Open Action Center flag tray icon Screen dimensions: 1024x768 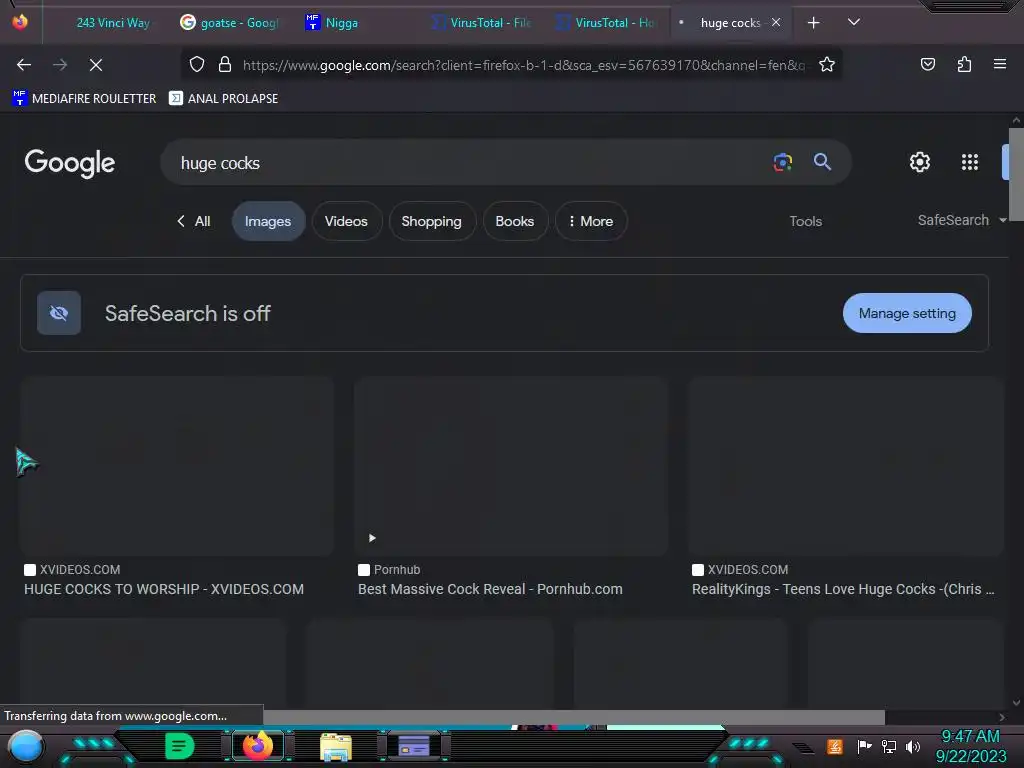click(x=864, y=746)
